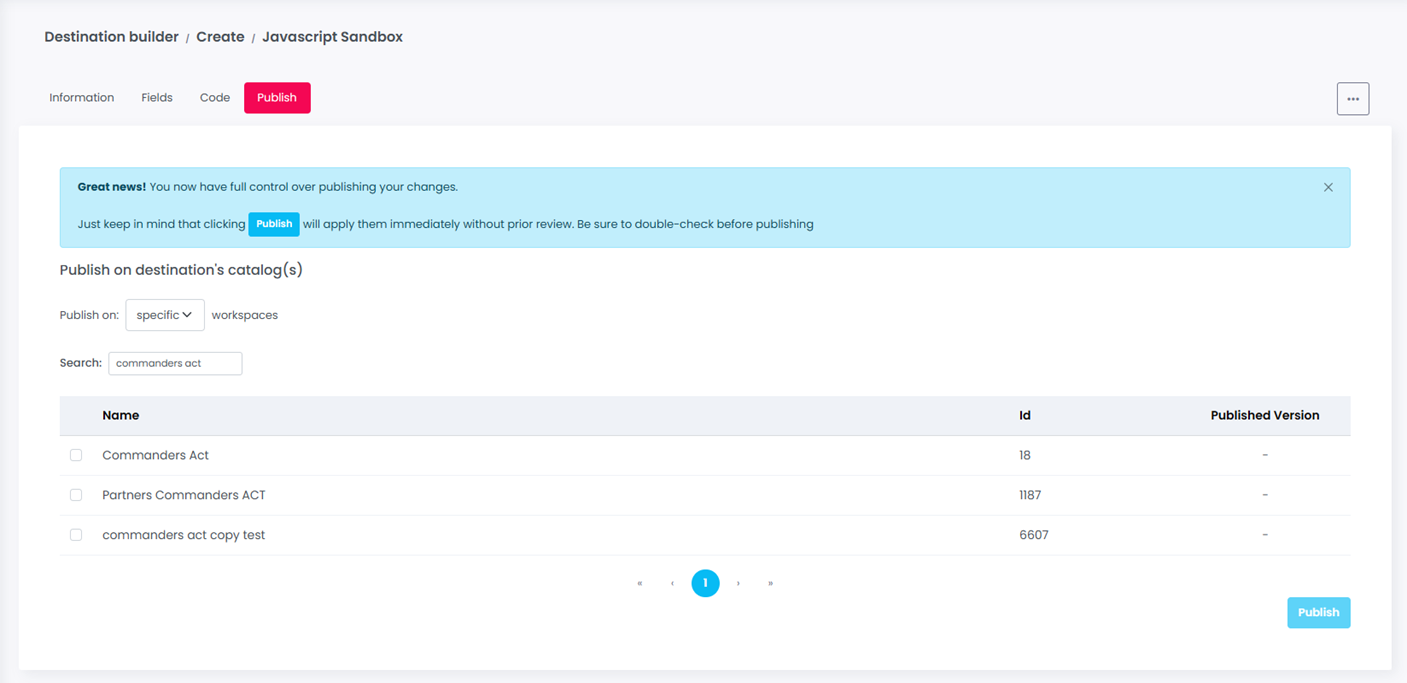Go to previous page arrow
Image resolution: width=1407 pixels, height=683 pixels.
point(672,583)
